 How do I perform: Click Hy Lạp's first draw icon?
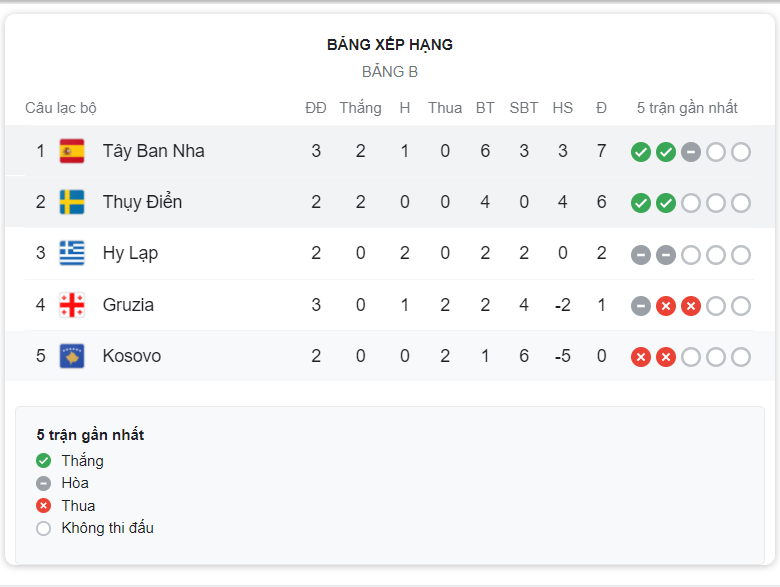tap(641, 255)
